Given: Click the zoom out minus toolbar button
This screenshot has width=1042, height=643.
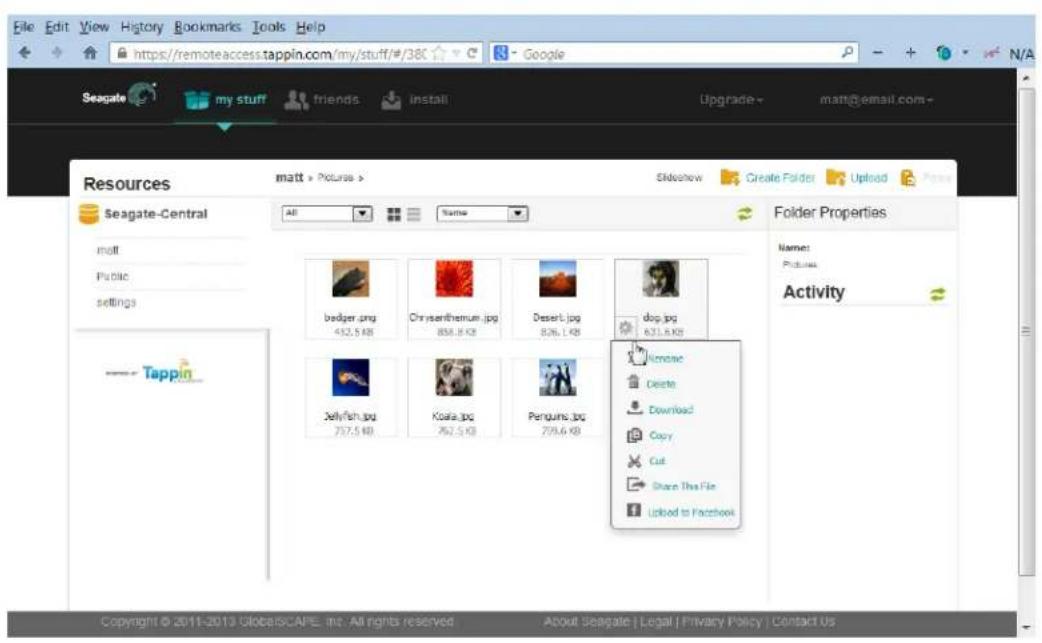Looking at the screenshot, I should click(878, 52).
